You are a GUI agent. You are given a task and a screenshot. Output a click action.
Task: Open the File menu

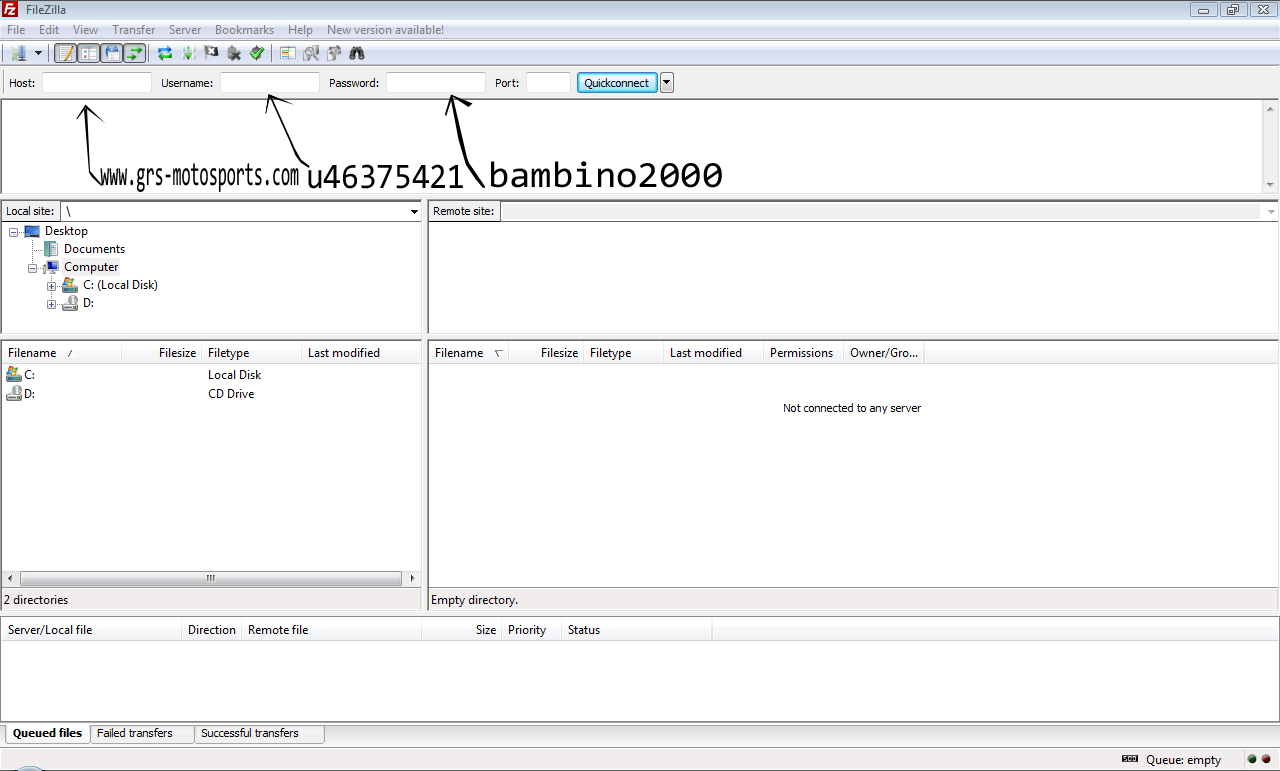[16, 30]
